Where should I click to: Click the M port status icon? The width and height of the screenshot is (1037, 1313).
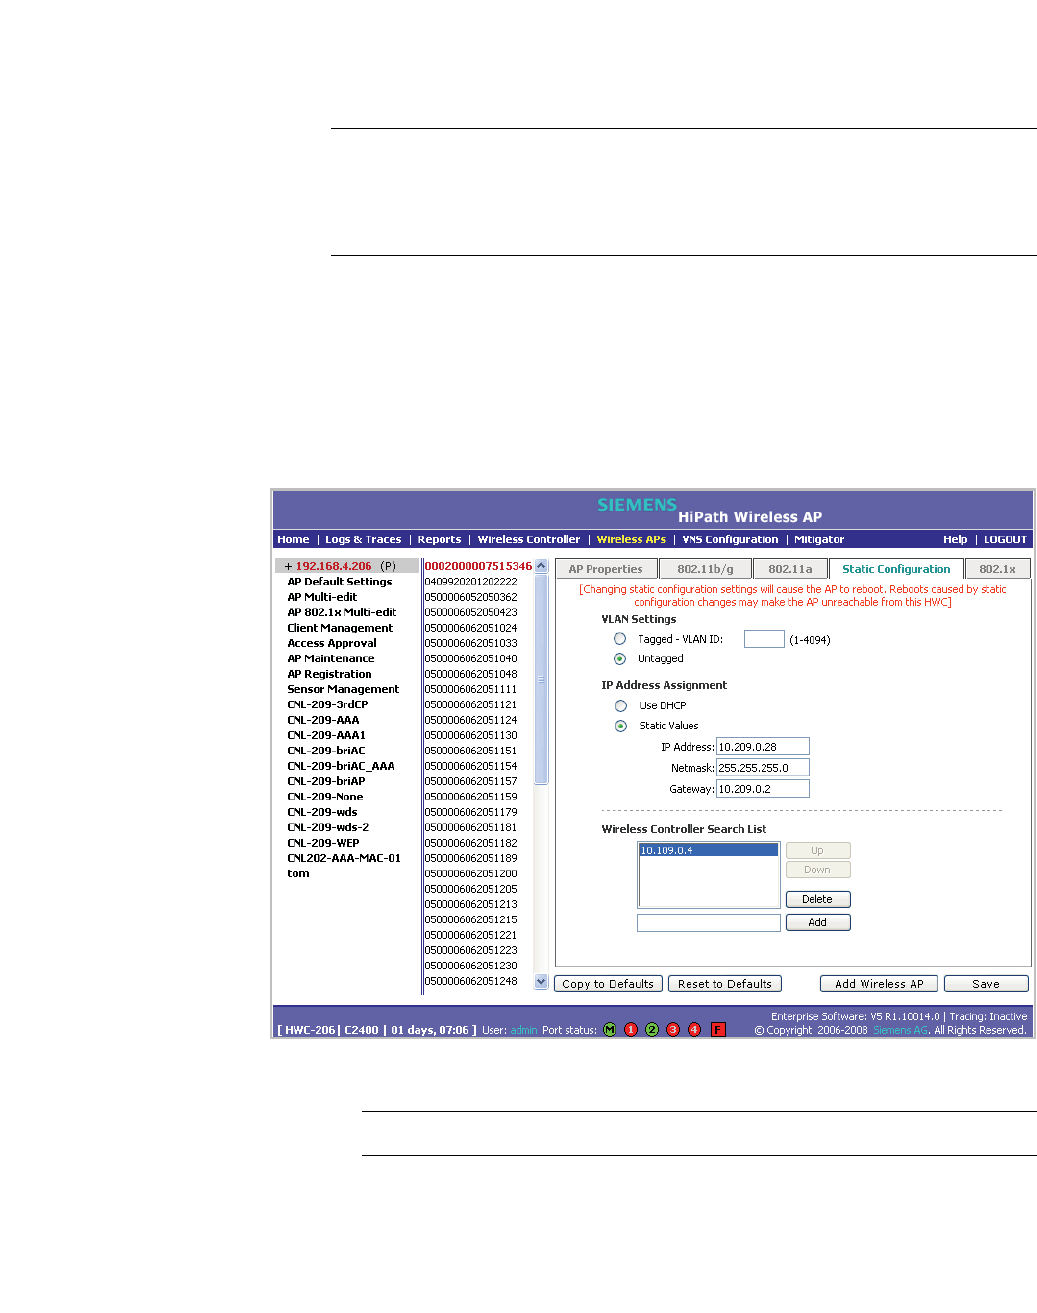point(609,1029)
